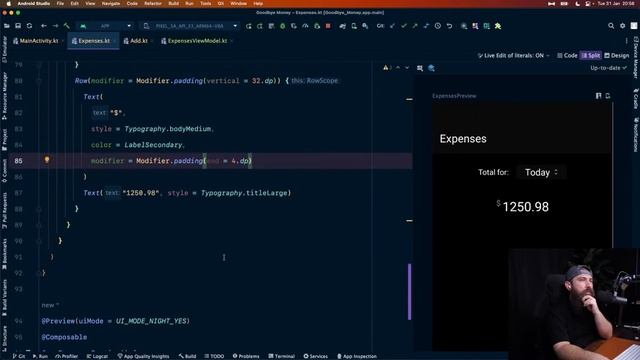Click the Up-to-date preview status
The image size is (640, 360).
(608, 68)
